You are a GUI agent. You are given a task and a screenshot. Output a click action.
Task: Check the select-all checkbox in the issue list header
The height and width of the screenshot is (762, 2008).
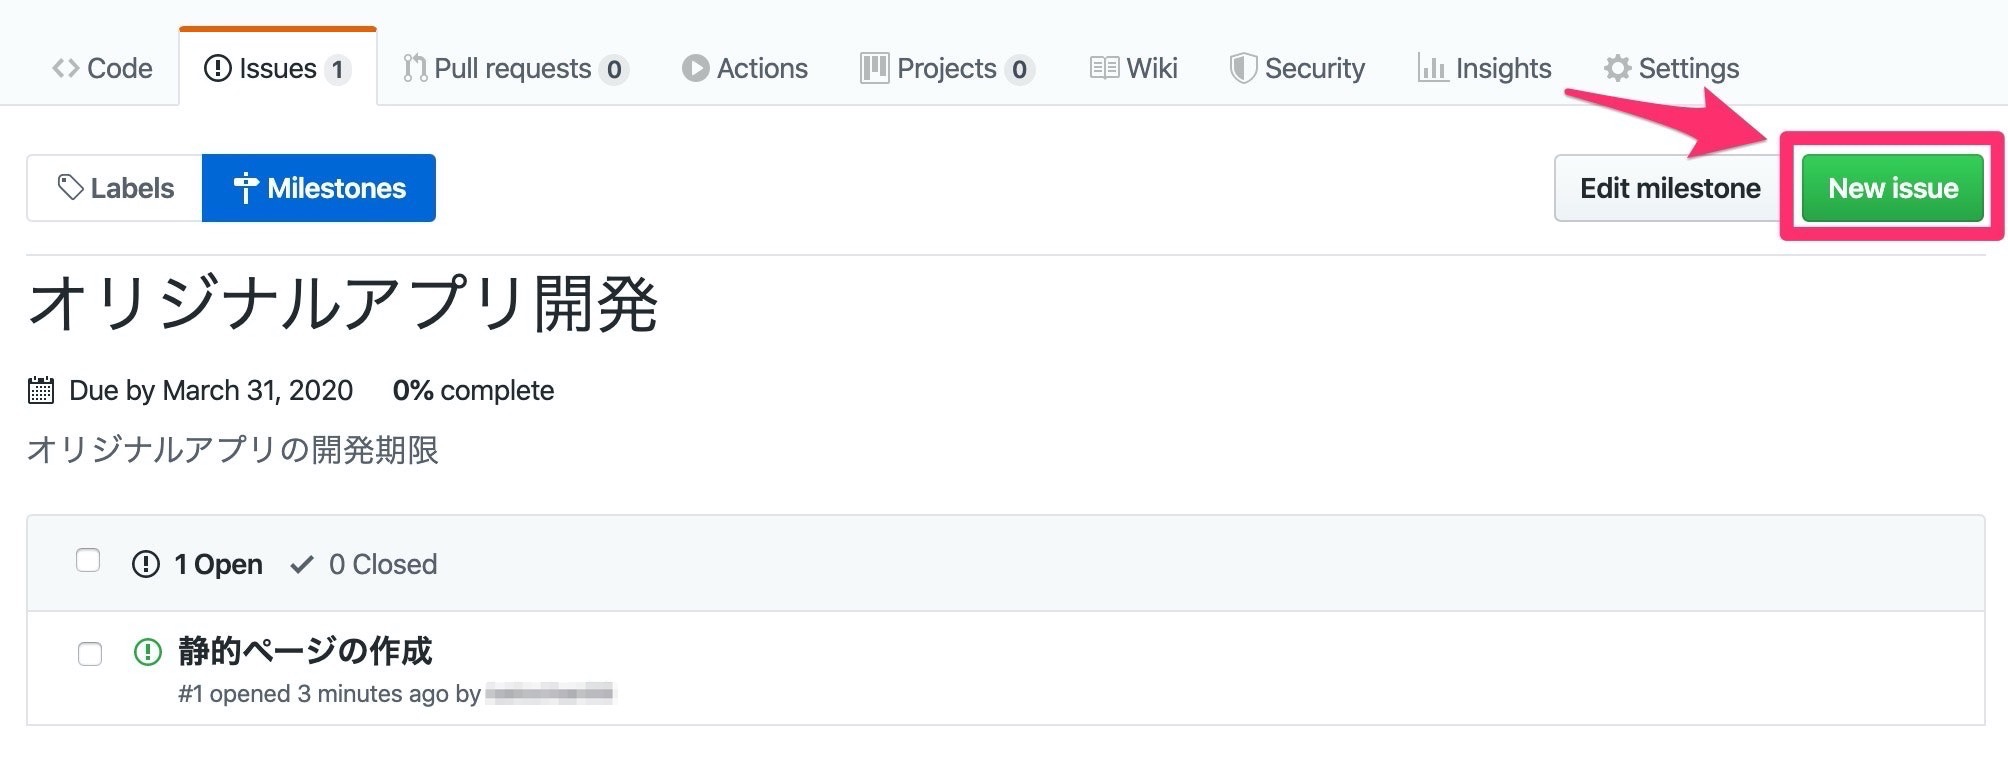pyautogui.click(x=87, y=562)
